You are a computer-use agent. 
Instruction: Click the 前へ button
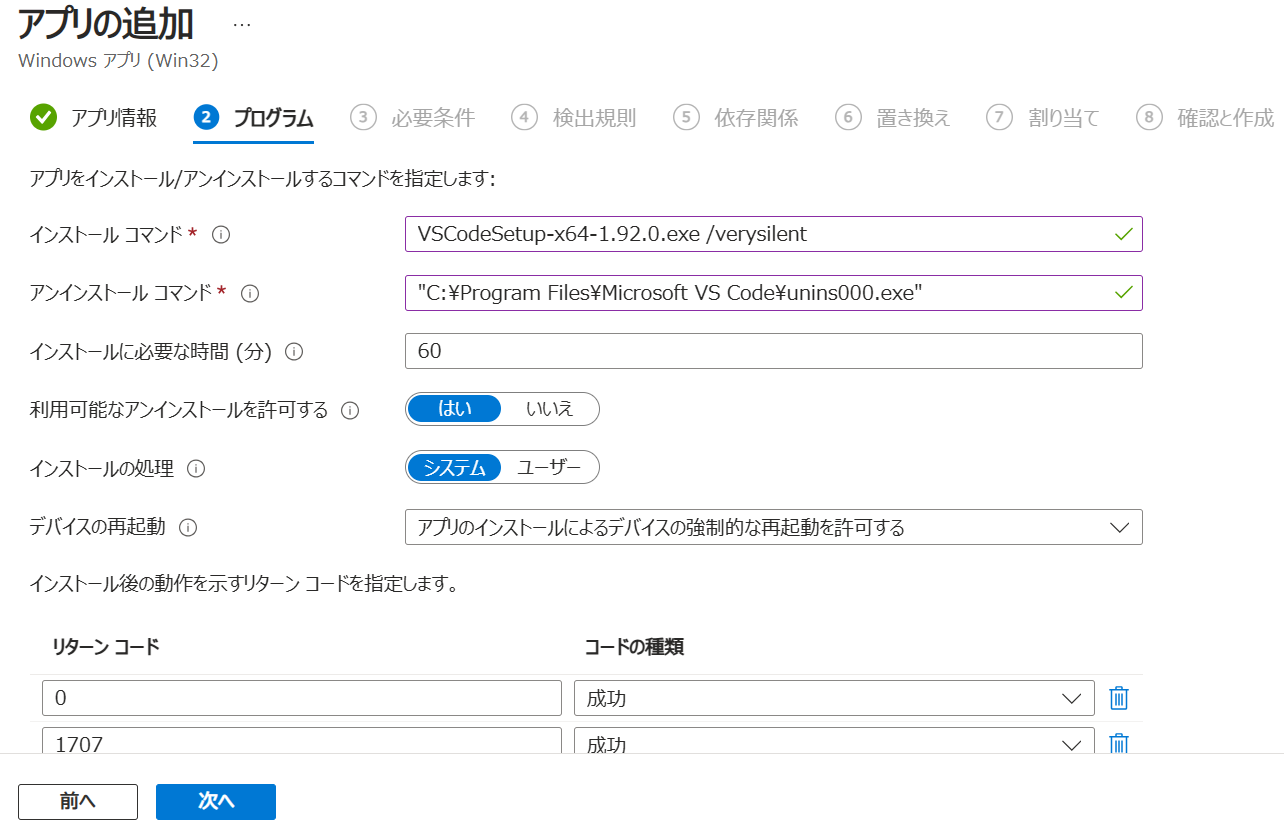[x=78, y=801]
